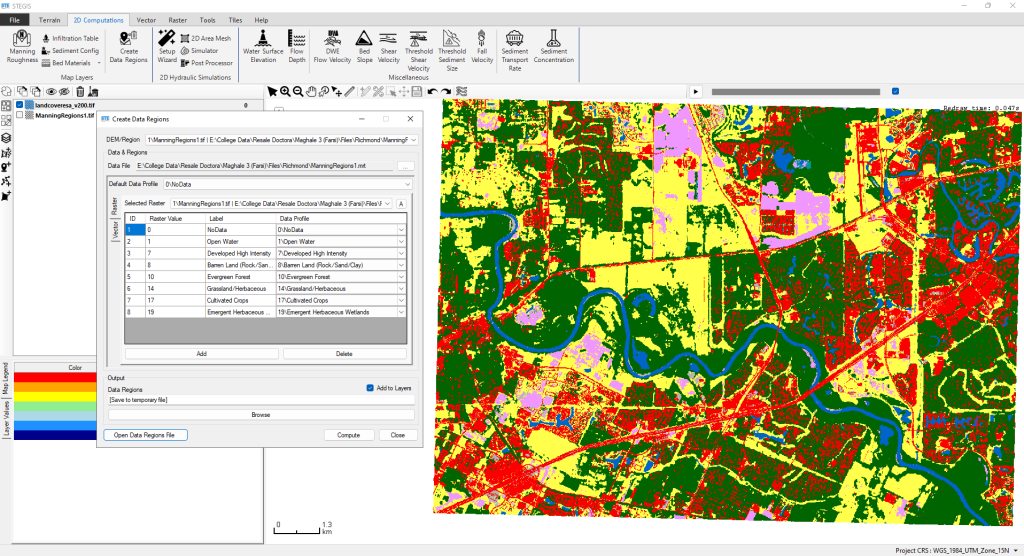Viewport: 1024px width, 556px height.
Task: Select the arrow pointer tool
Action: pyautogui.click(x=272, y=92)
